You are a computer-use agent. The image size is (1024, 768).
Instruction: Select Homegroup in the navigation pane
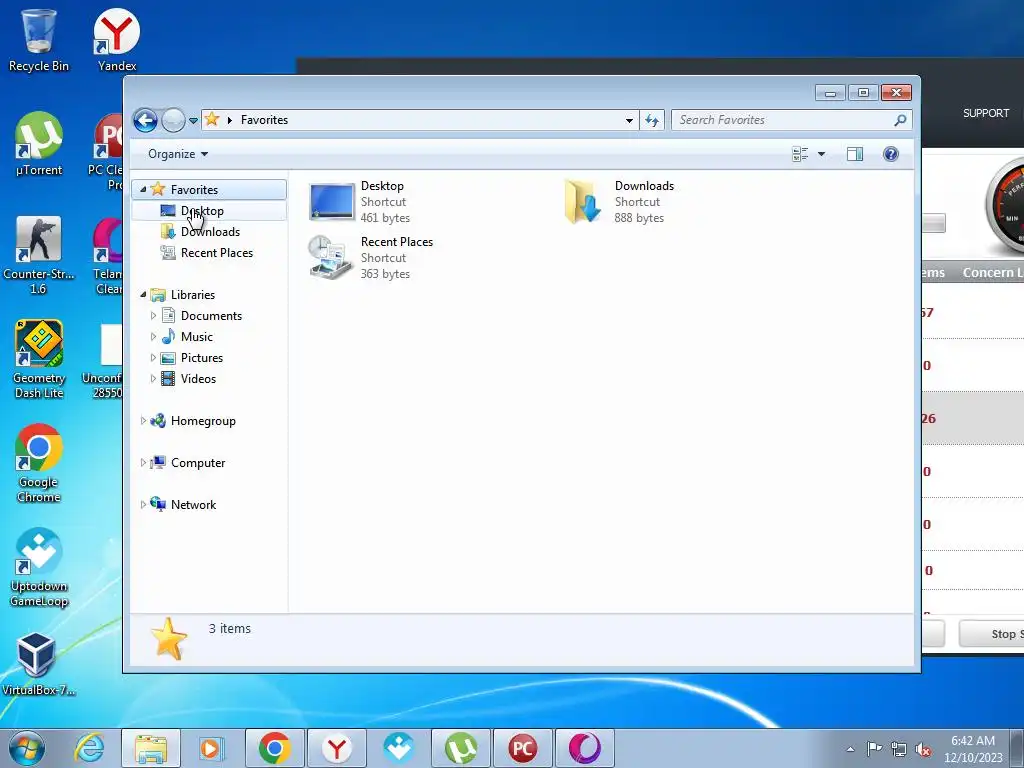[203, 421]
